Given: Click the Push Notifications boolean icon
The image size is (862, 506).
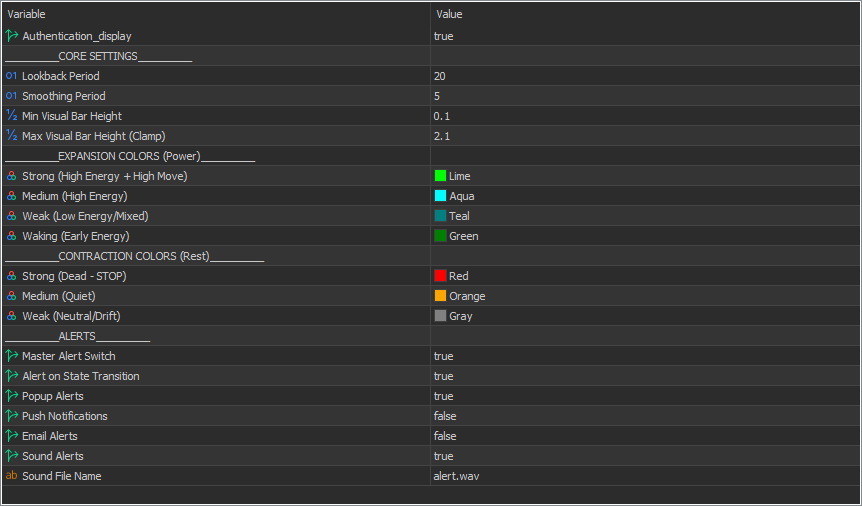Looking at the screenshot, I should (x=12, y=416).
